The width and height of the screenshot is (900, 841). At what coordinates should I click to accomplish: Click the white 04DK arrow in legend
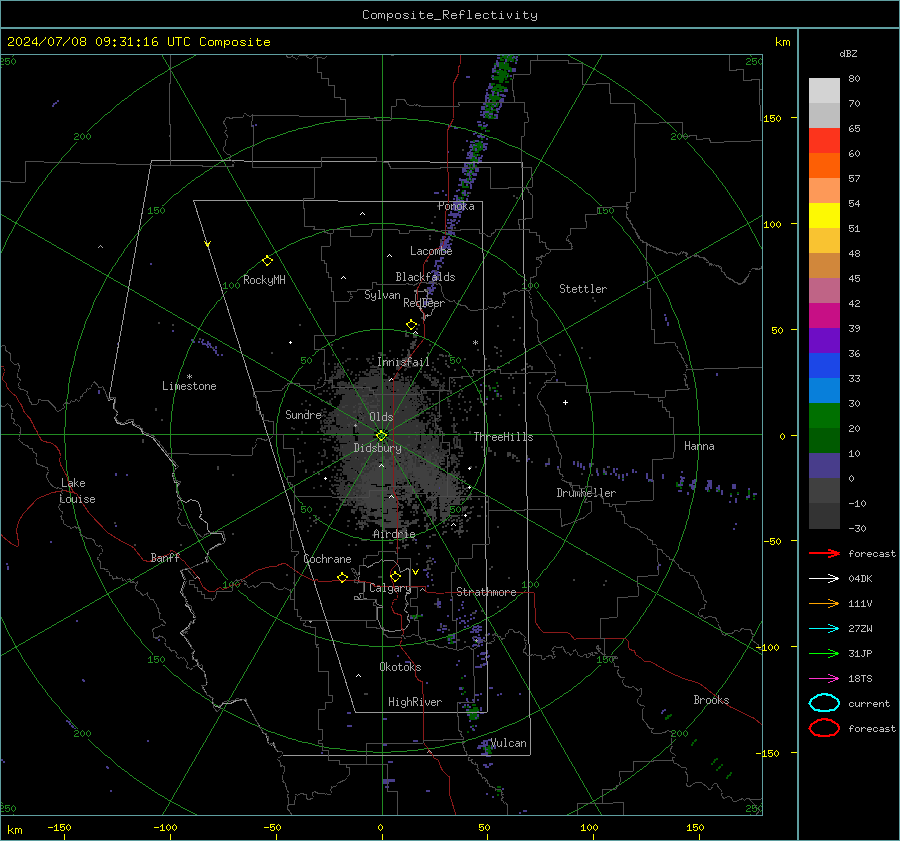824,579
